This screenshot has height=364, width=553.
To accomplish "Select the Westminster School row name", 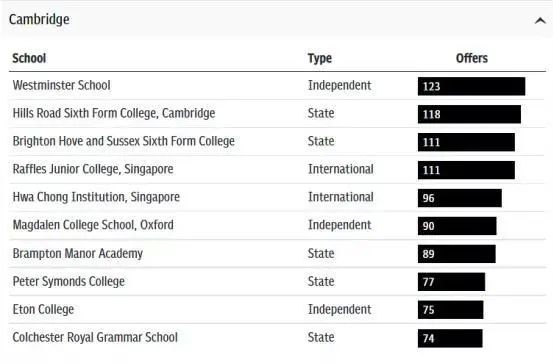I will click(61, 85).
